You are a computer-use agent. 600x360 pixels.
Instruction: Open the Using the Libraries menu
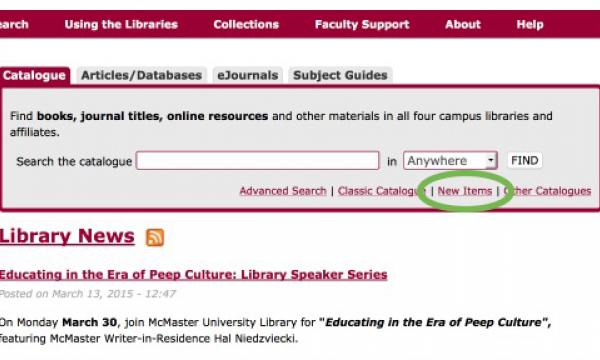(121, 24)
